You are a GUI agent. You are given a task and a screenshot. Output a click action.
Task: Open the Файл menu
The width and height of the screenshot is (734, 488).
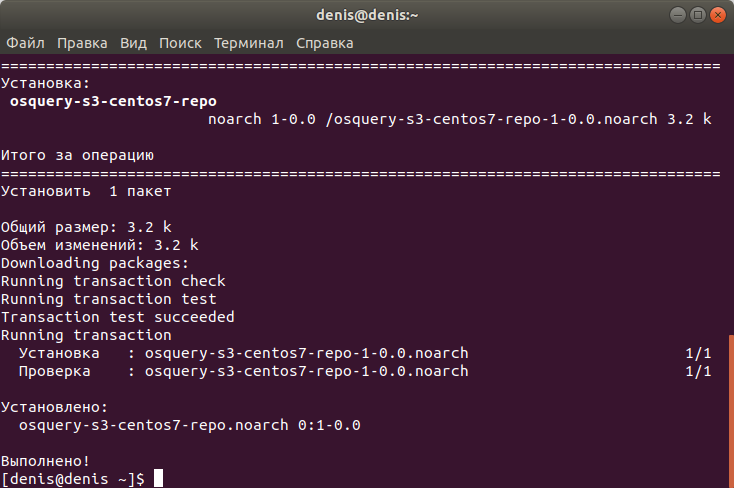[x=25, y=43]
